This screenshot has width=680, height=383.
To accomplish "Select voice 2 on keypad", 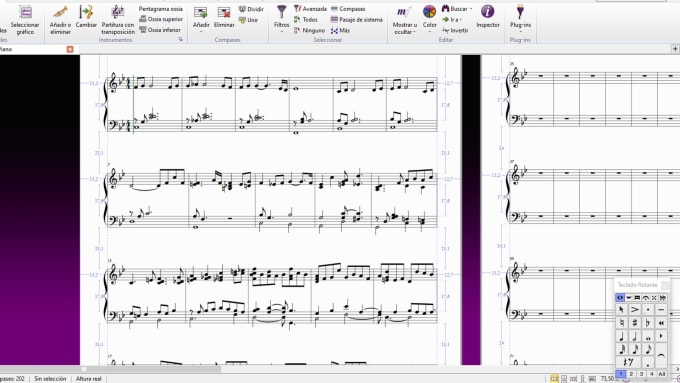I will [631, 374].
